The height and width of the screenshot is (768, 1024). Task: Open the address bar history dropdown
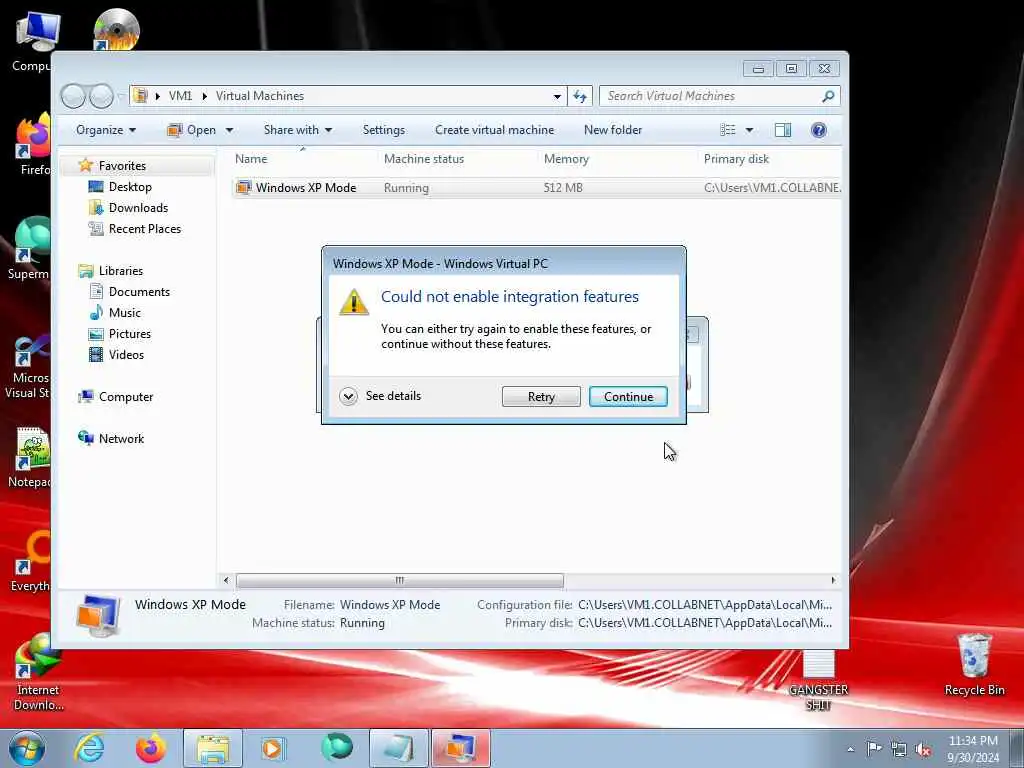coord(557,96)
